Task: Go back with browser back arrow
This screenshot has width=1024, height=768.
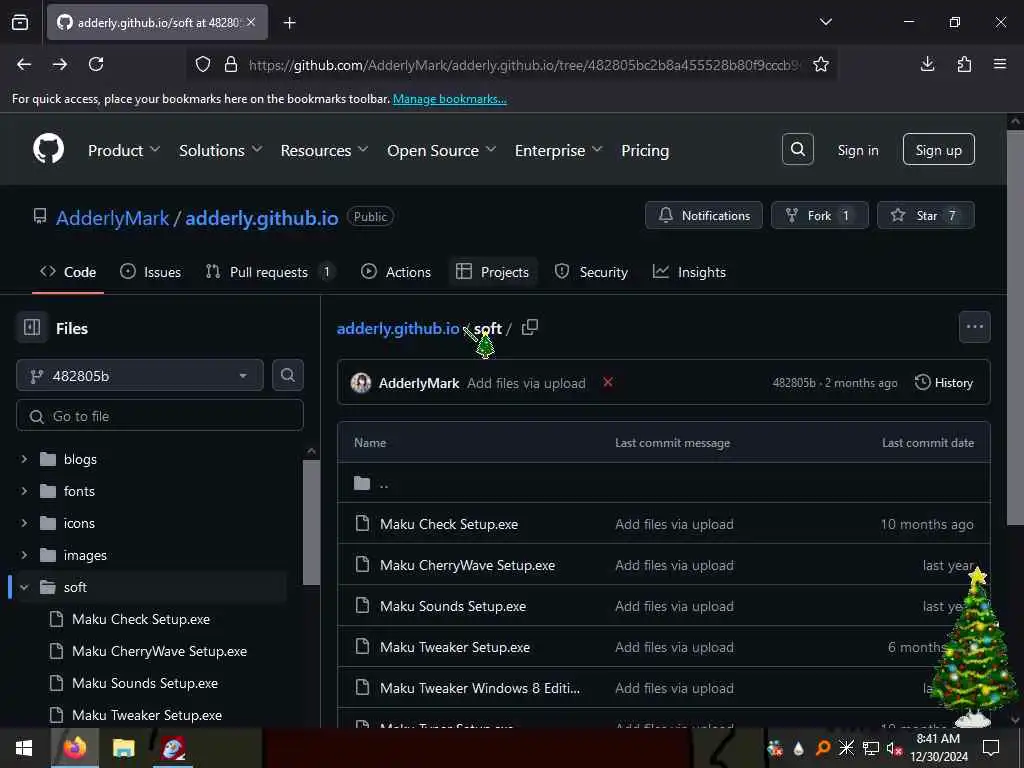Action: pyautogui.click(x=24, y=64)
